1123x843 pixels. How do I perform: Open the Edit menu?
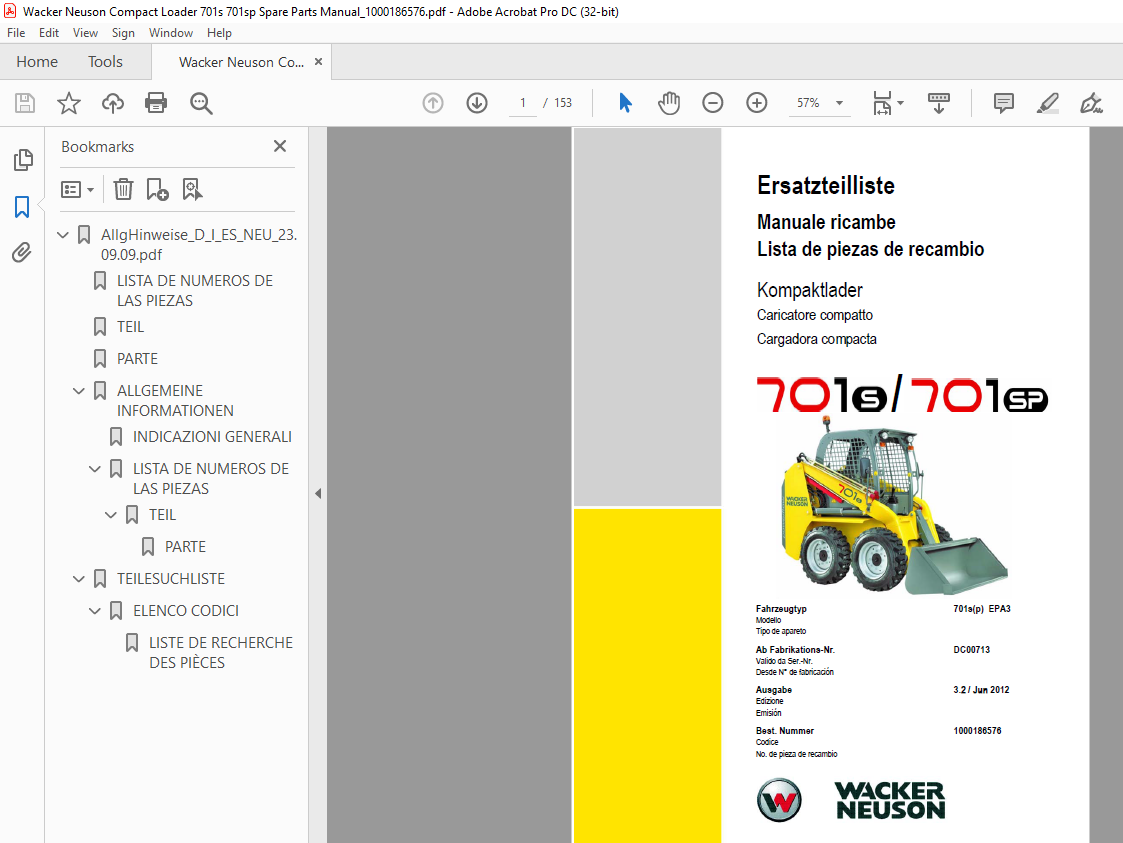[x=49, y=33]
